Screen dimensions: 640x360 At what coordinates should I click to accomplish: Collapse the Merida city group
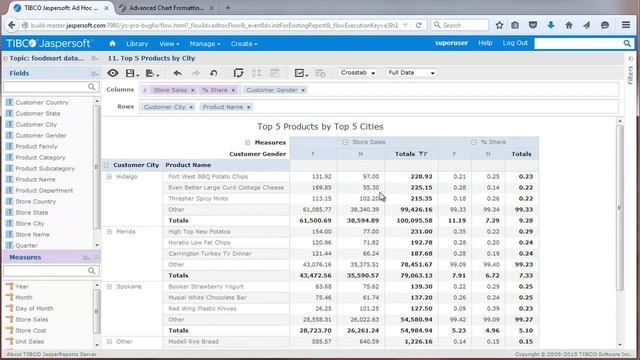(x=109, y=231)
